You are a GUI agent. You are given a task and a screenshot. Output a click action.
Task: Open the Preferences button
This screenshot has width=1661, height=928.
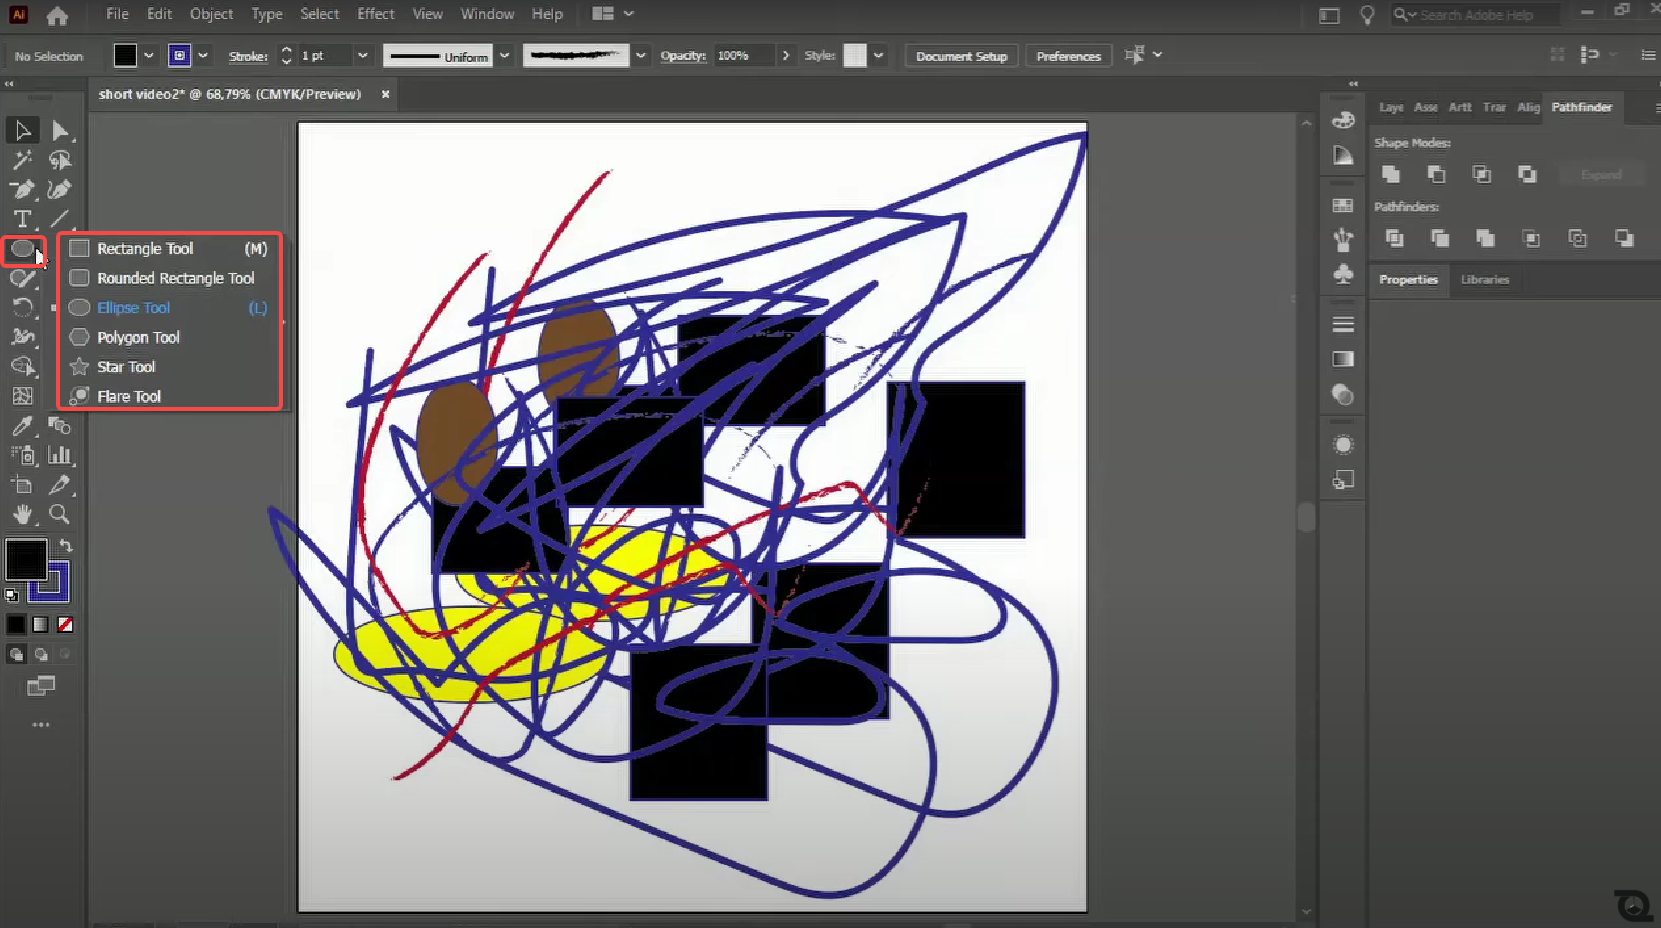[1068, 56]
